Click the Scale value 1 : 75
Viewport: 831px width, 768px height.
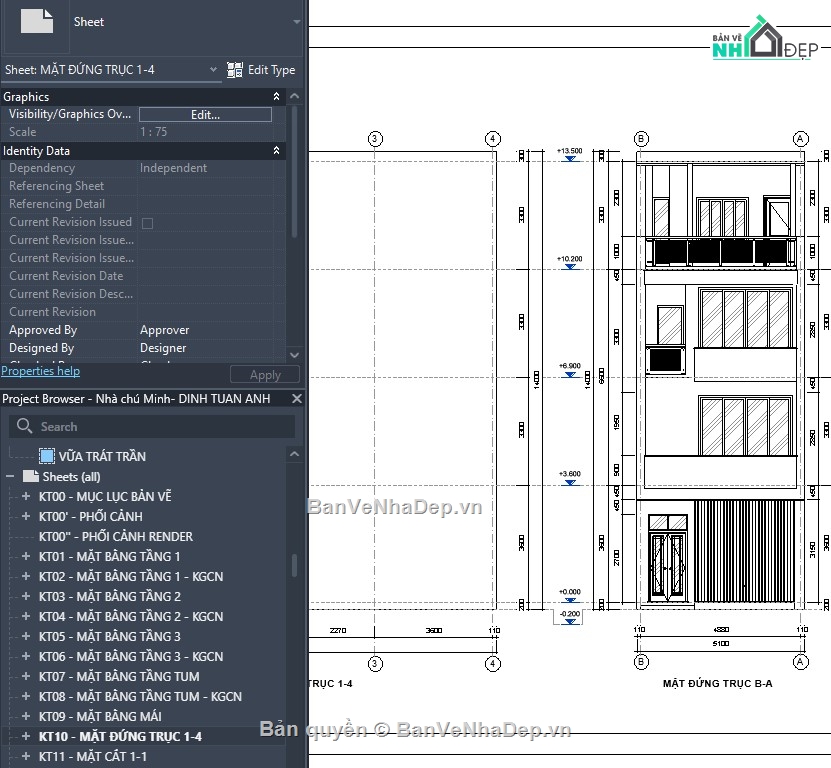(153, 131)
